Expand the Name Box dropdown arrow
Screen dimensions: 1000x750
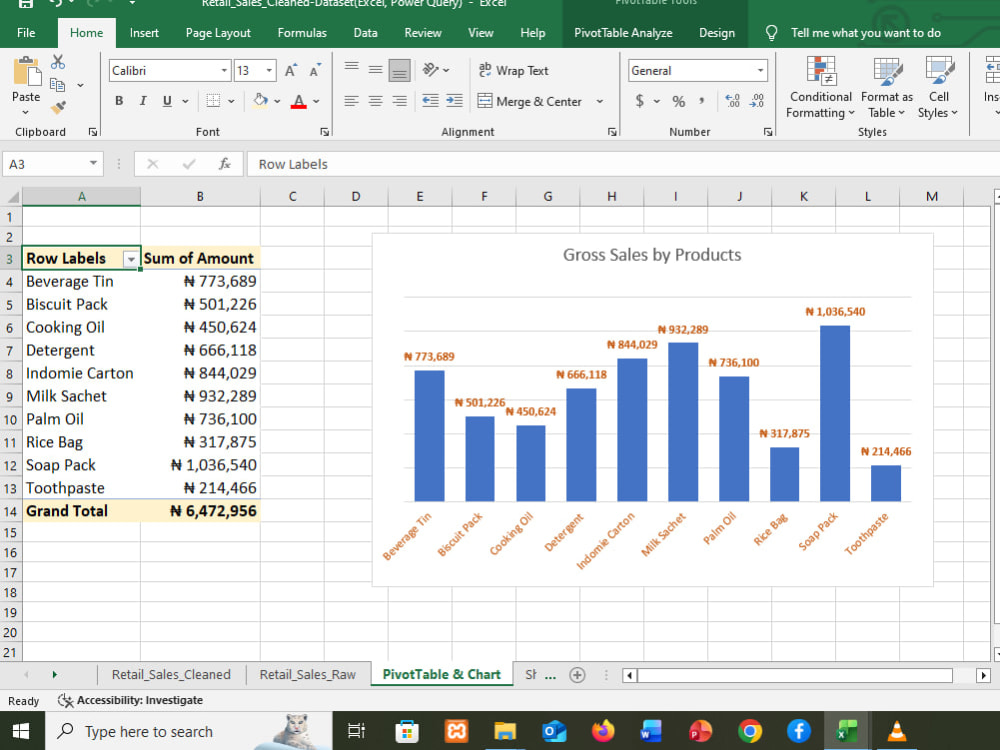coord(93,163)
